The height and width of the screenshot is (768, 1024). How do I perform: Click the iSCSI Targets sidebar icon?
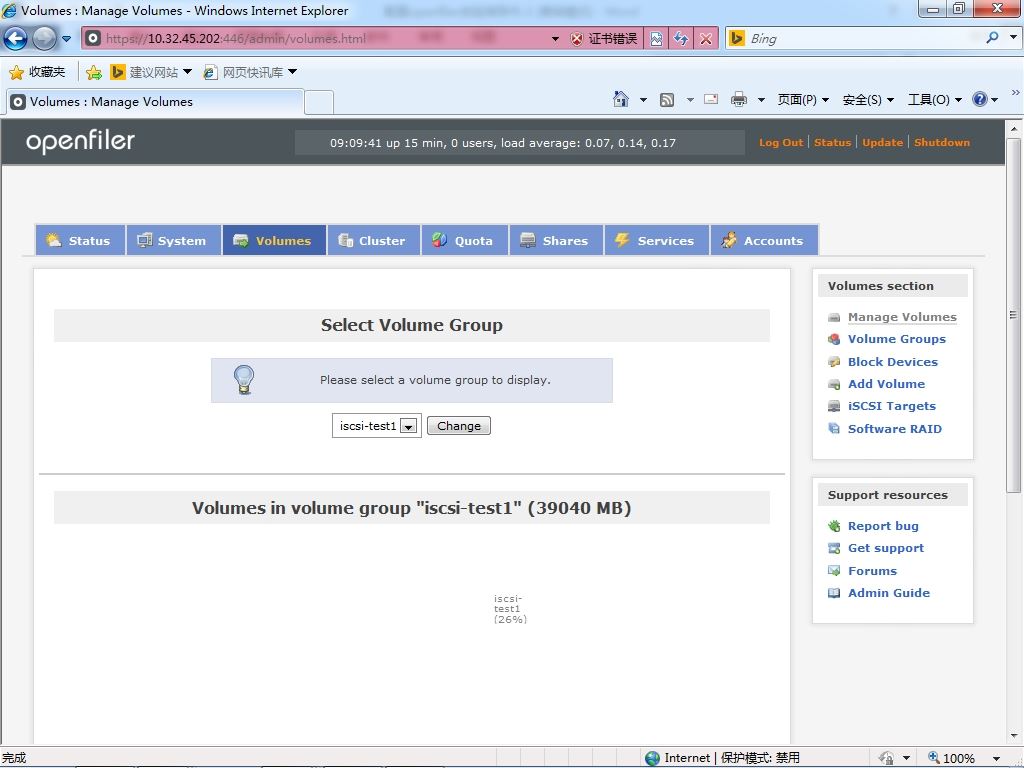click(x=834, y=406)
